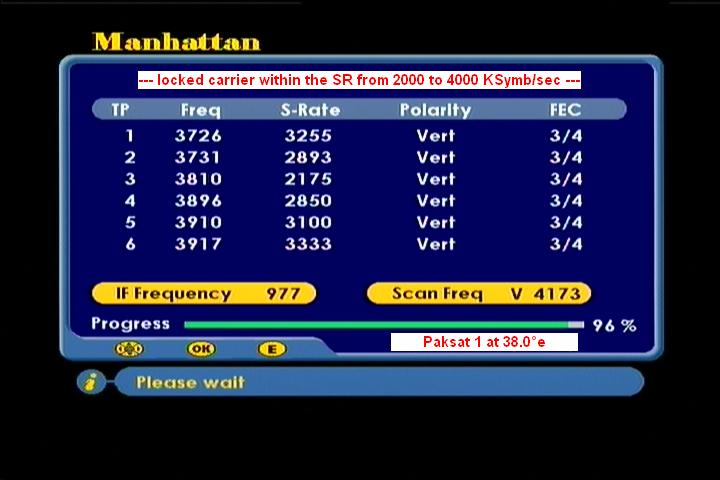The height and width of the screenshot is (480, 720).
Task: Click the Please wait status message
Action: point(190,382)
